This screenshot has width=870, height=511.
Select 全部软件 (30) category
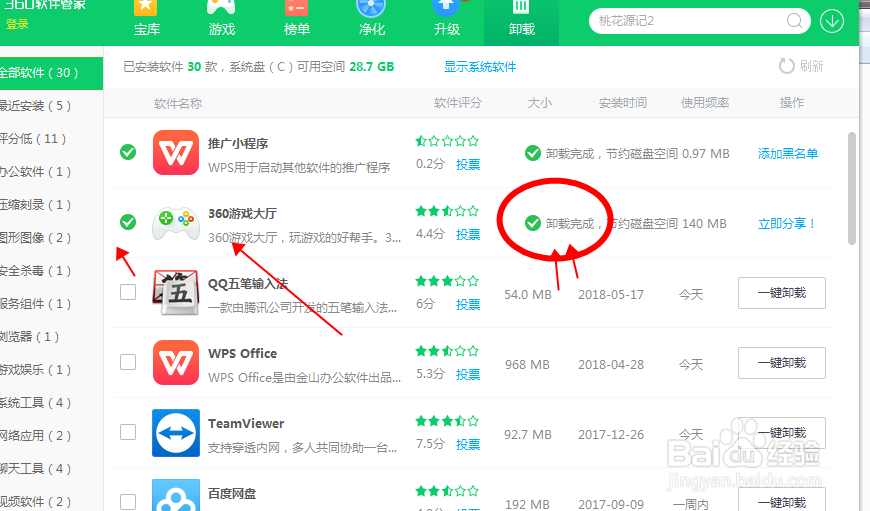click(51, 73)
